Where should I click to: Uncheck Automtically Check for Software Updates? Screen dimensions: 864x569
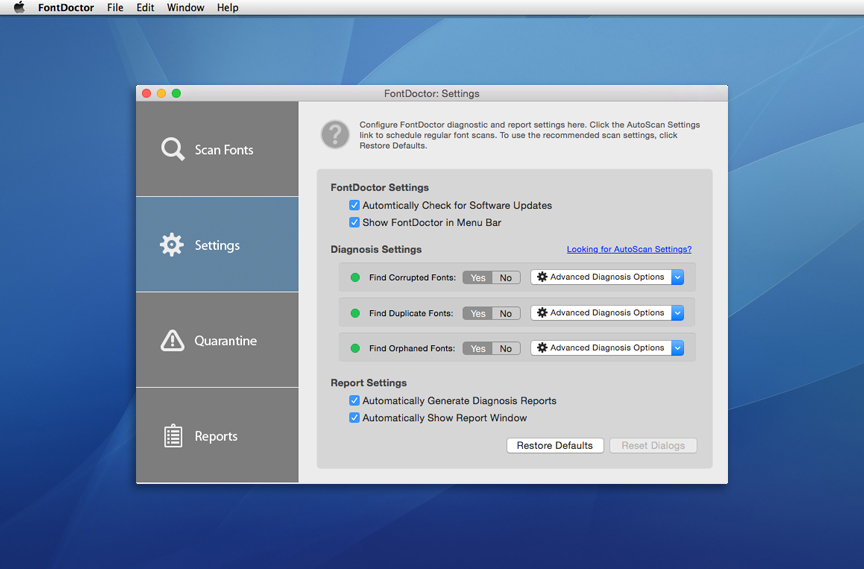(354, 205)
